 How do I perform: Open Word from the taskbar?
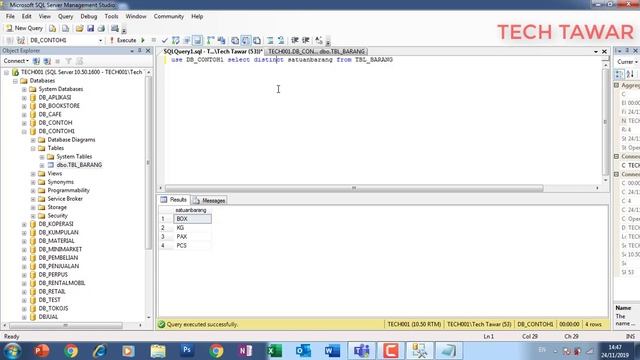coord(332,351)
